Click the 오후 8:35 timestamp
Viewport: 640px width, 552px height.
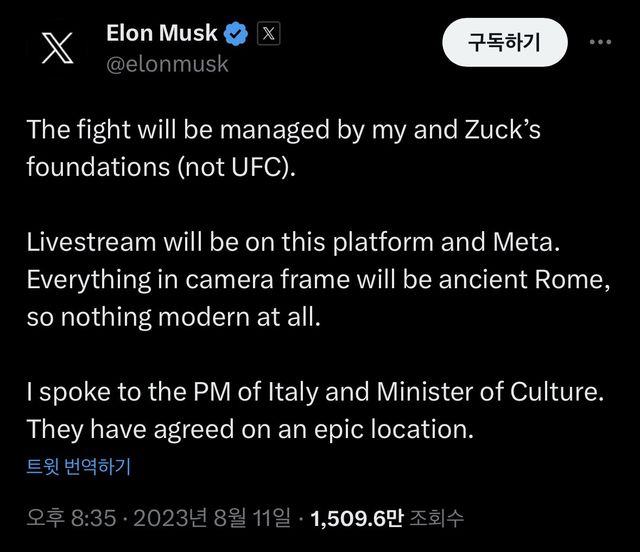pos(62,518)
